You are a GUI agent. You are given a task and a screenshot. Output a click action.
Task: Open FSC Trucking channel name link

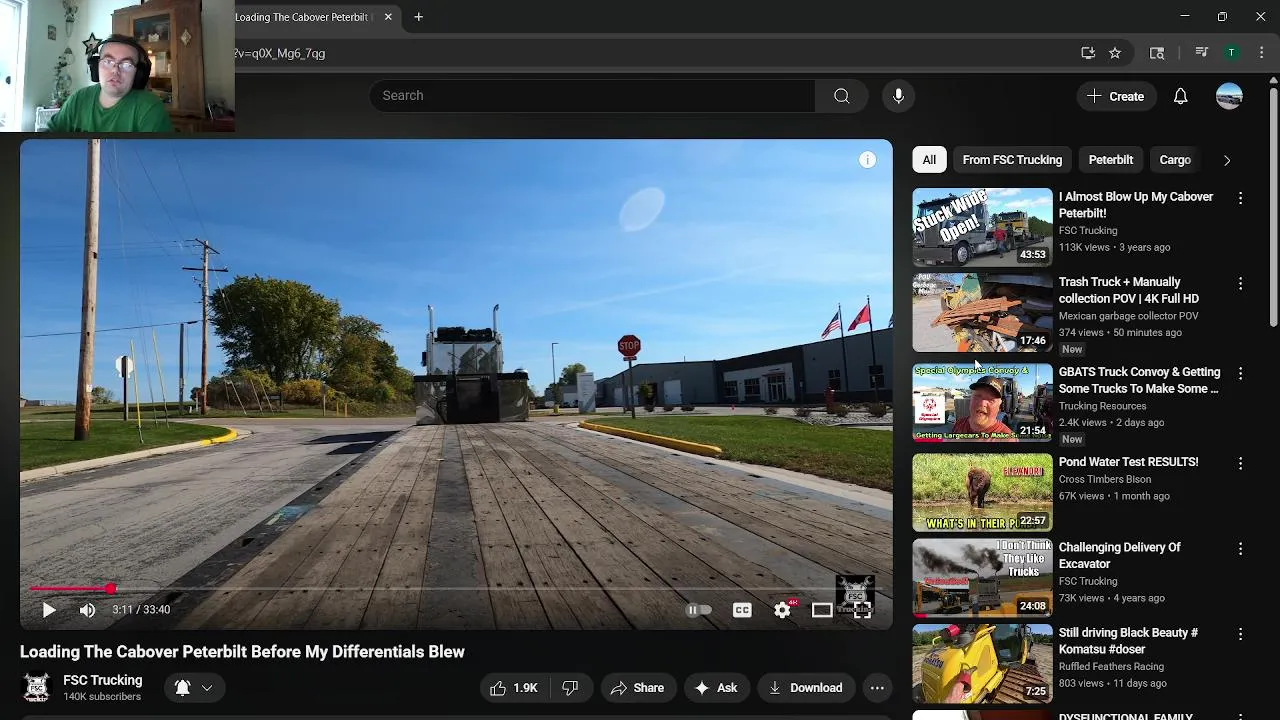point(102,680)
